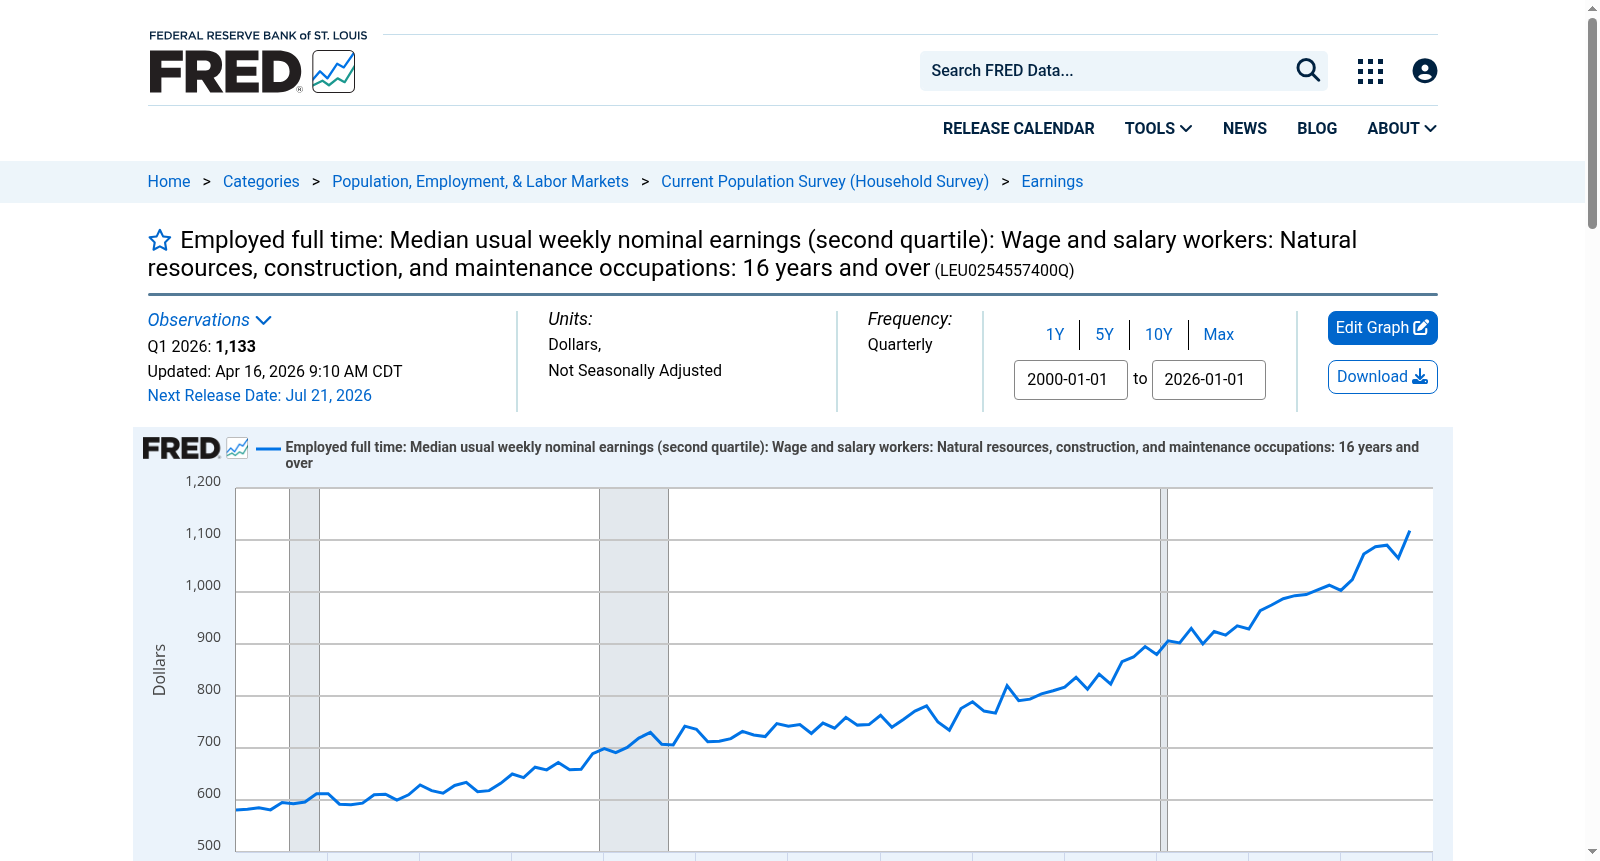
Task: Click the FRED logo in the header
Action: (x=252, y=71)
